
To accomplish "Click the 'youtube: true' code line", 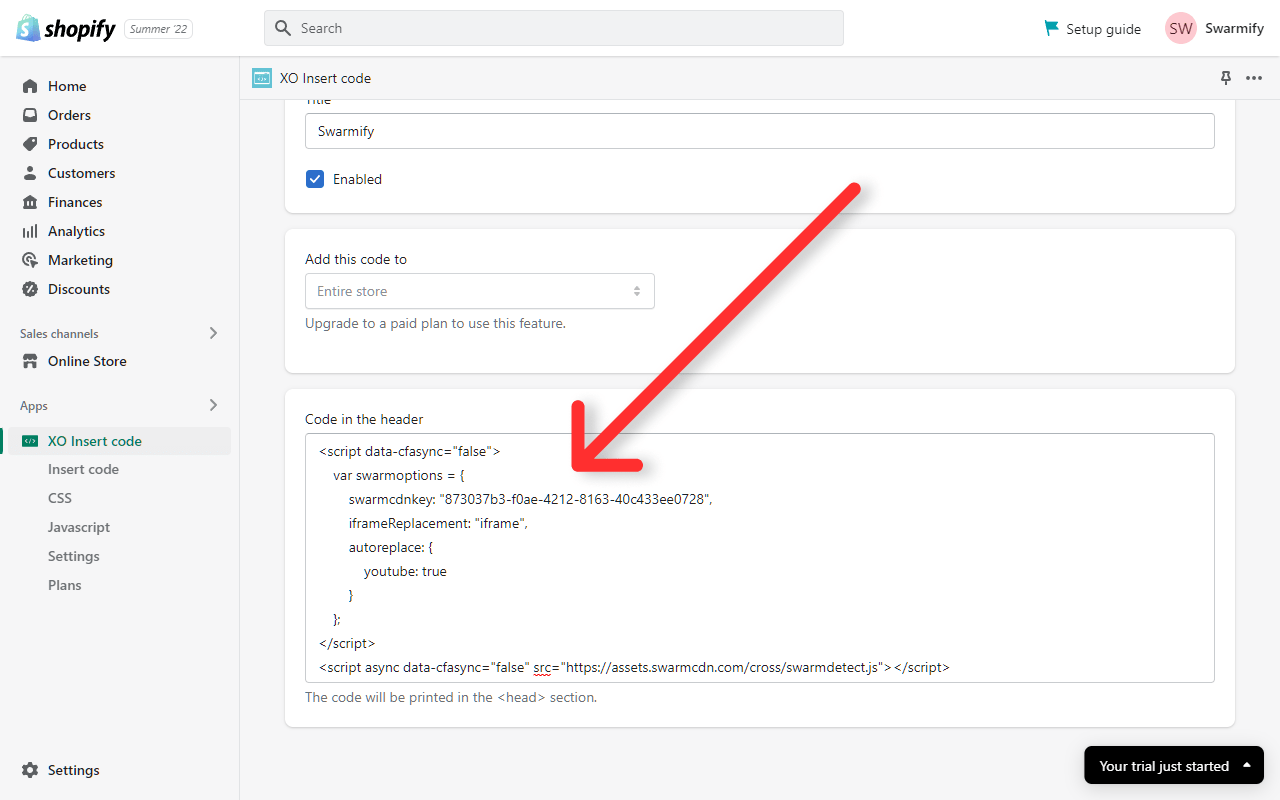I will pyautogui.click(x=405, y=571).
